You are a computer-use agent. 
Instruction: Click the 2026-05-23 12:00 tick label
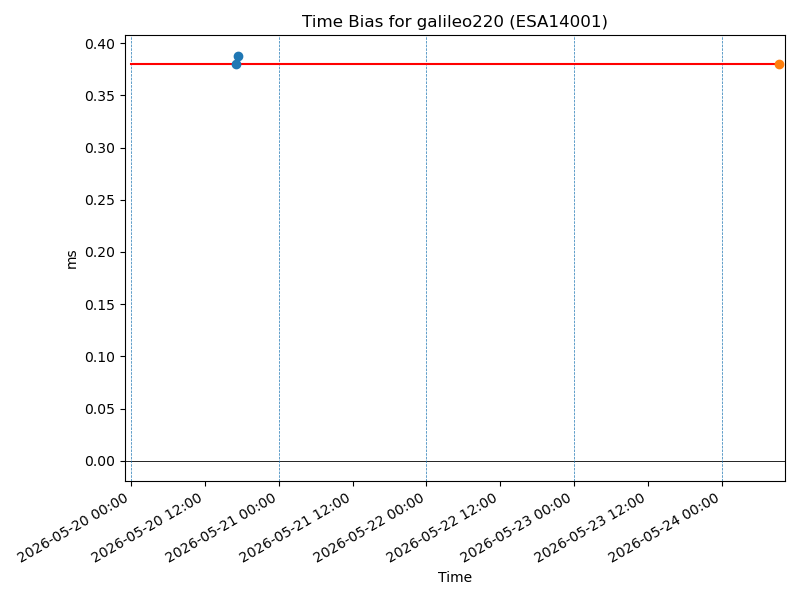590,529
